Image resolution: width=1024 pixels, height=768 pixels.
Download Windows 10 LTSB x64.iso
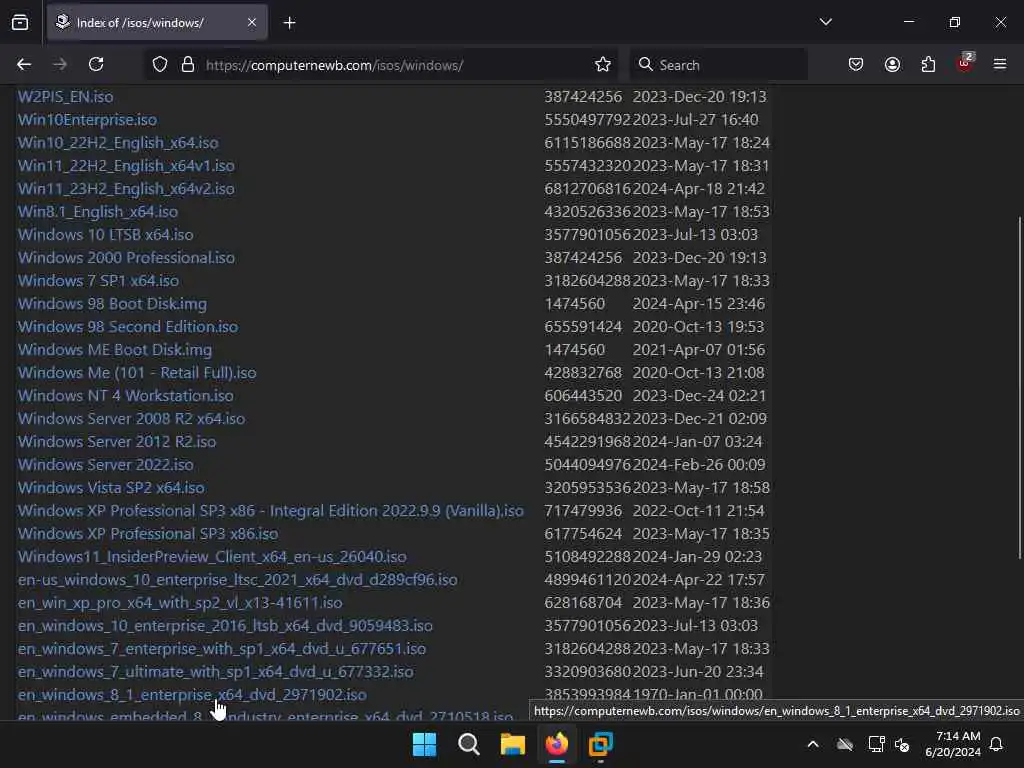(106, 234)
